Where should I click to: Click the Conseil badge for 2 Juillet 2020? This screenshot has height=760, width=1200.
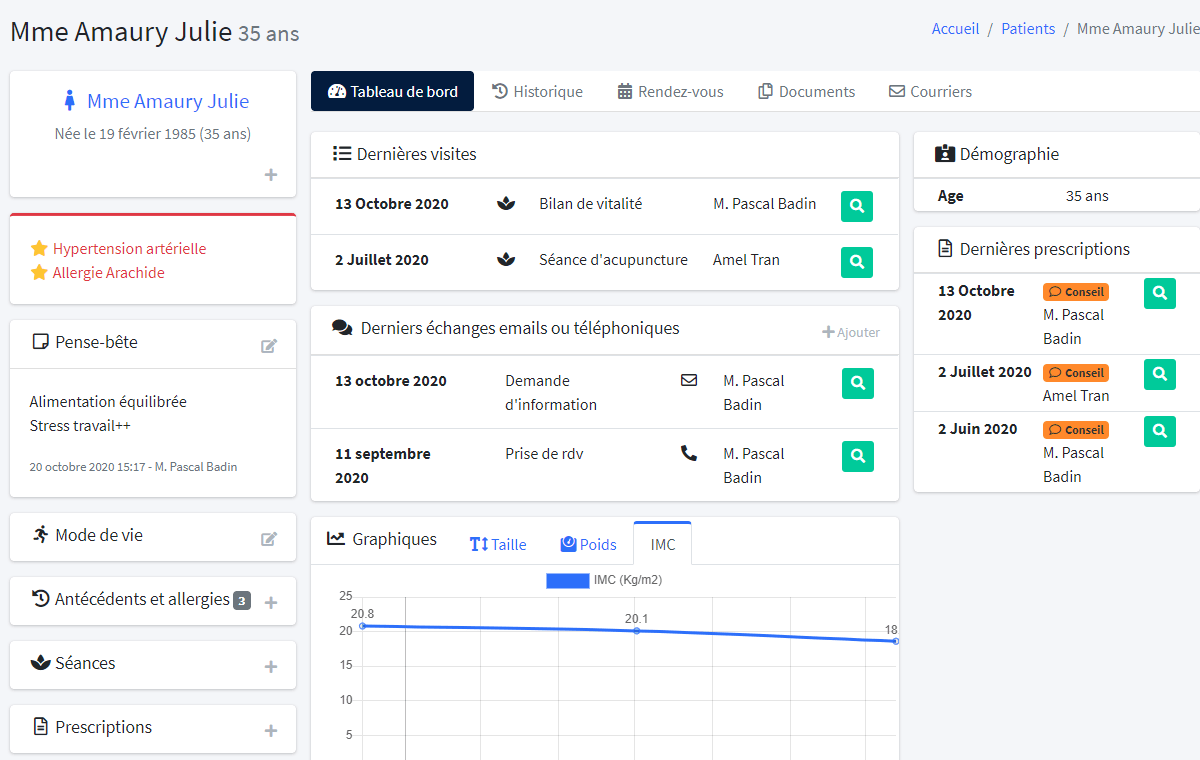[1076, 373]
